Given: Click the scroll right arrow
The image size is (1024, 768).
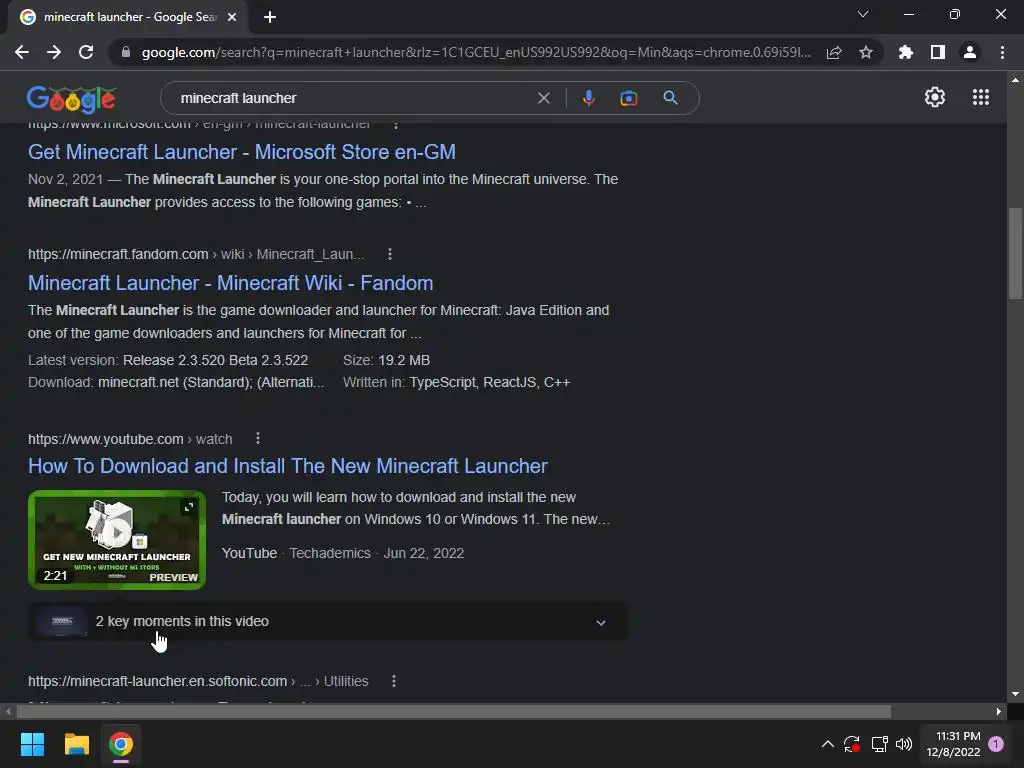Looking at the screenshot, I should (999, 711).
